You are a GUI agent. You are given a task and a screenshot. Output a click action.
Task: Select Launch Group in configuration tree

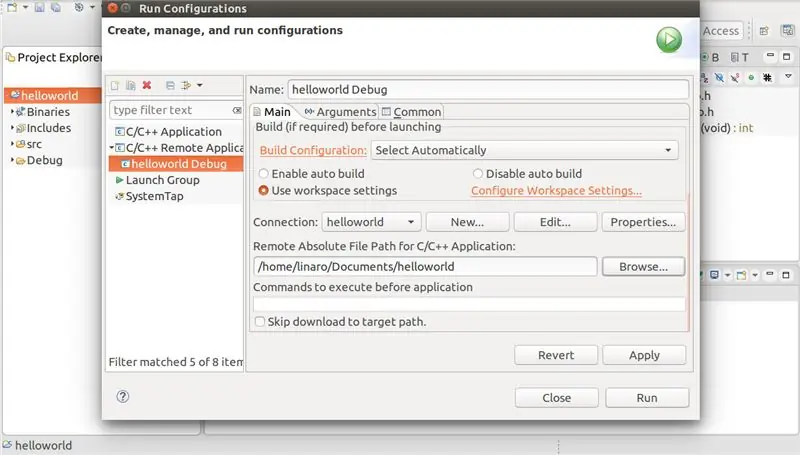tap(162, 180)
